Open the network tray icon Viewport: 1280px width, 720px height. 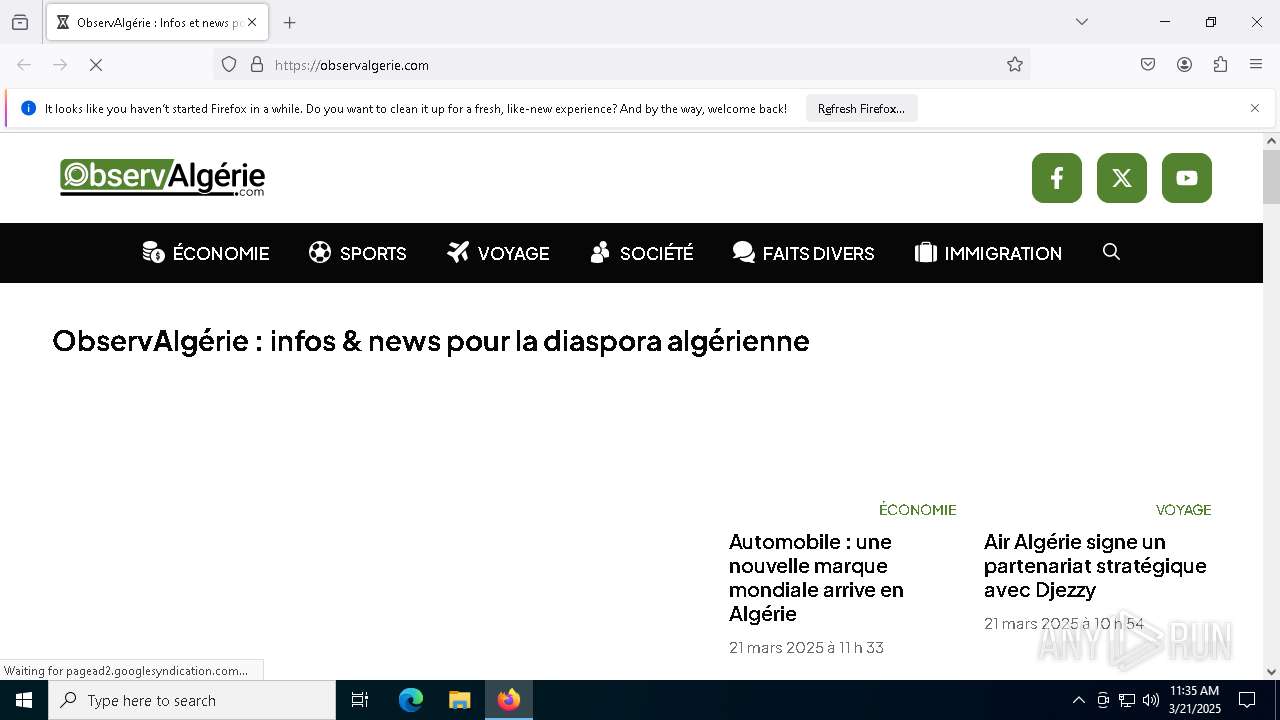1127,700
